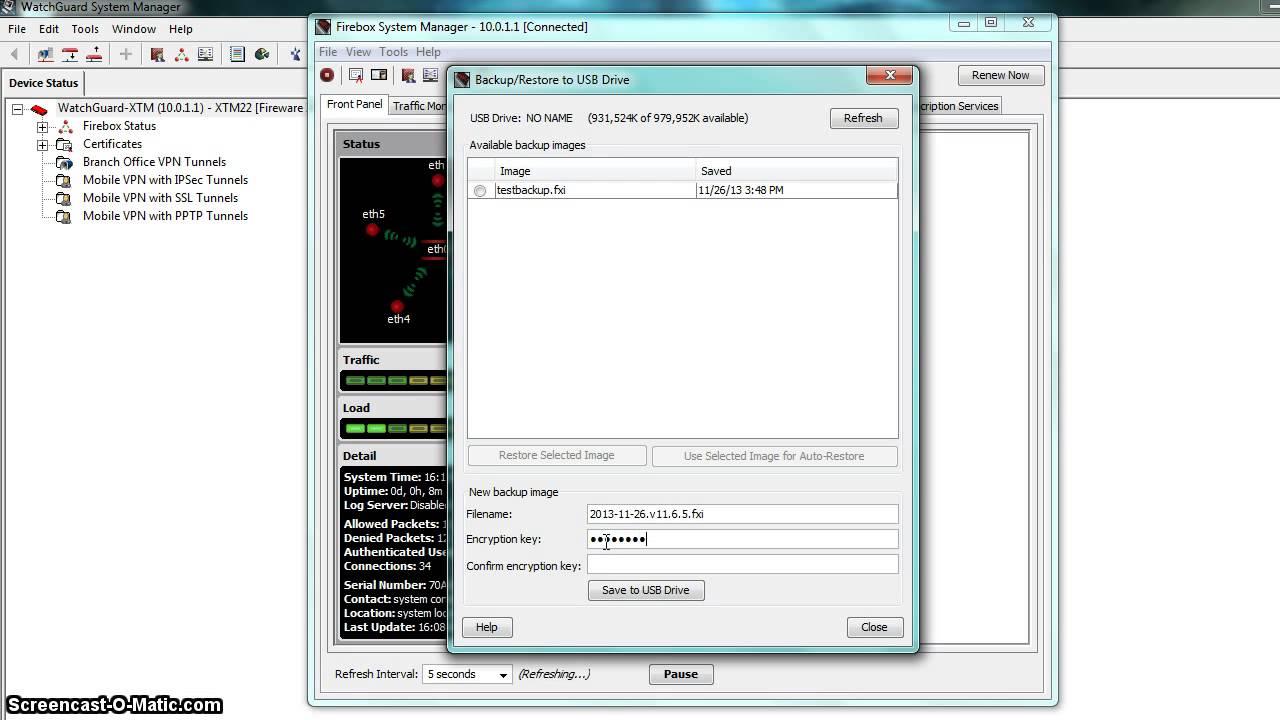Screen dimensions: 1280x720
Task: Click the plus add icon in WatchGuard toolbar
Action: click(x=126, y=54)
